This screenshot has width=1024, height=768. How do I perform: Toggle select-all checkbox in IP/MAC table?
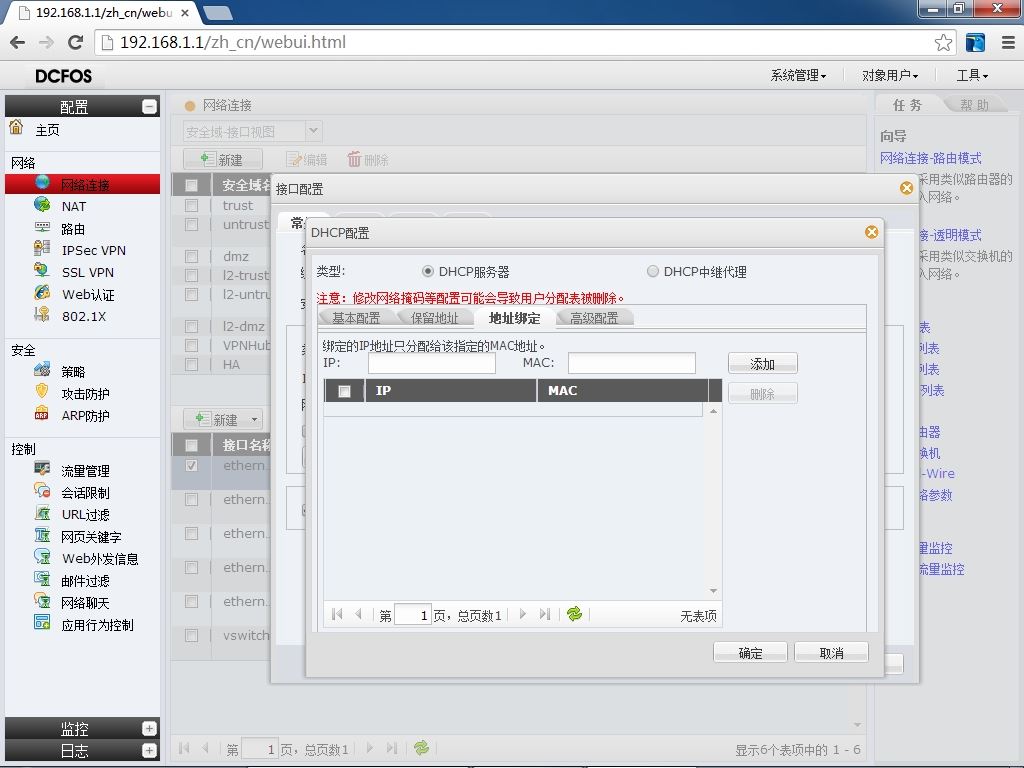344,391
